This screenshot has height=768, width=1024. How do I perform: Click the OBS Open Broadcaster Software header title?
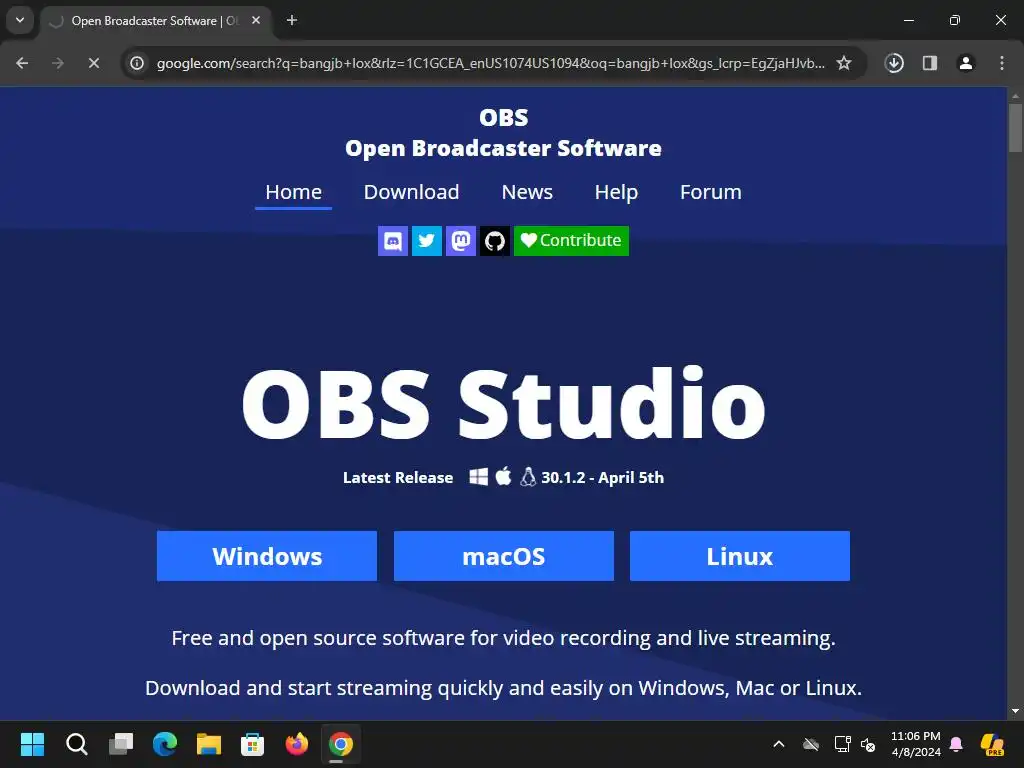504,133
